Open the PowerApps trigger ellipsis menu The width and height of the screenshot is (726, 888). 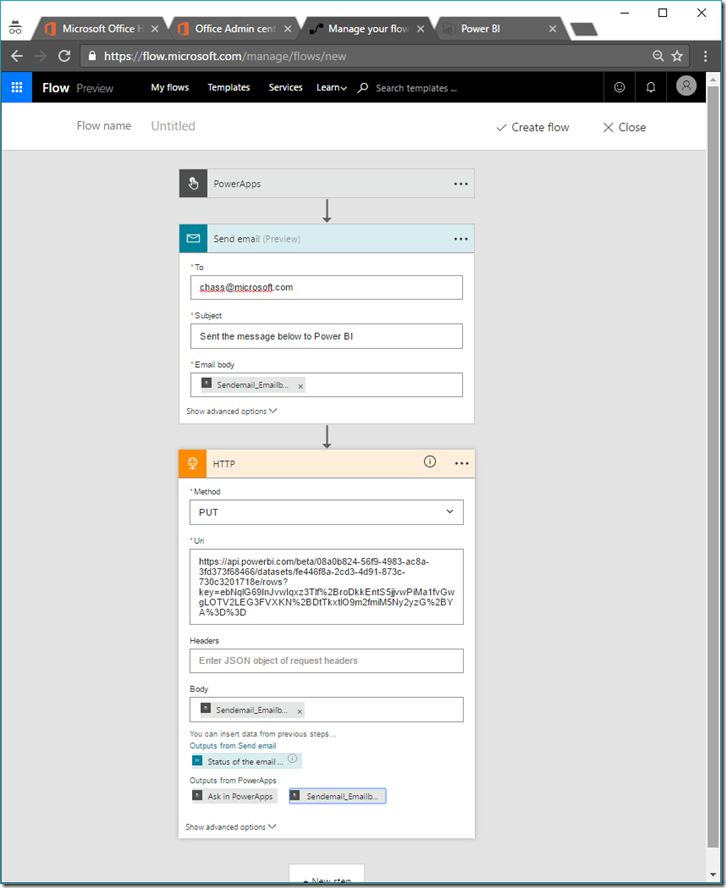pyautogui.click(x=461, y=184)
